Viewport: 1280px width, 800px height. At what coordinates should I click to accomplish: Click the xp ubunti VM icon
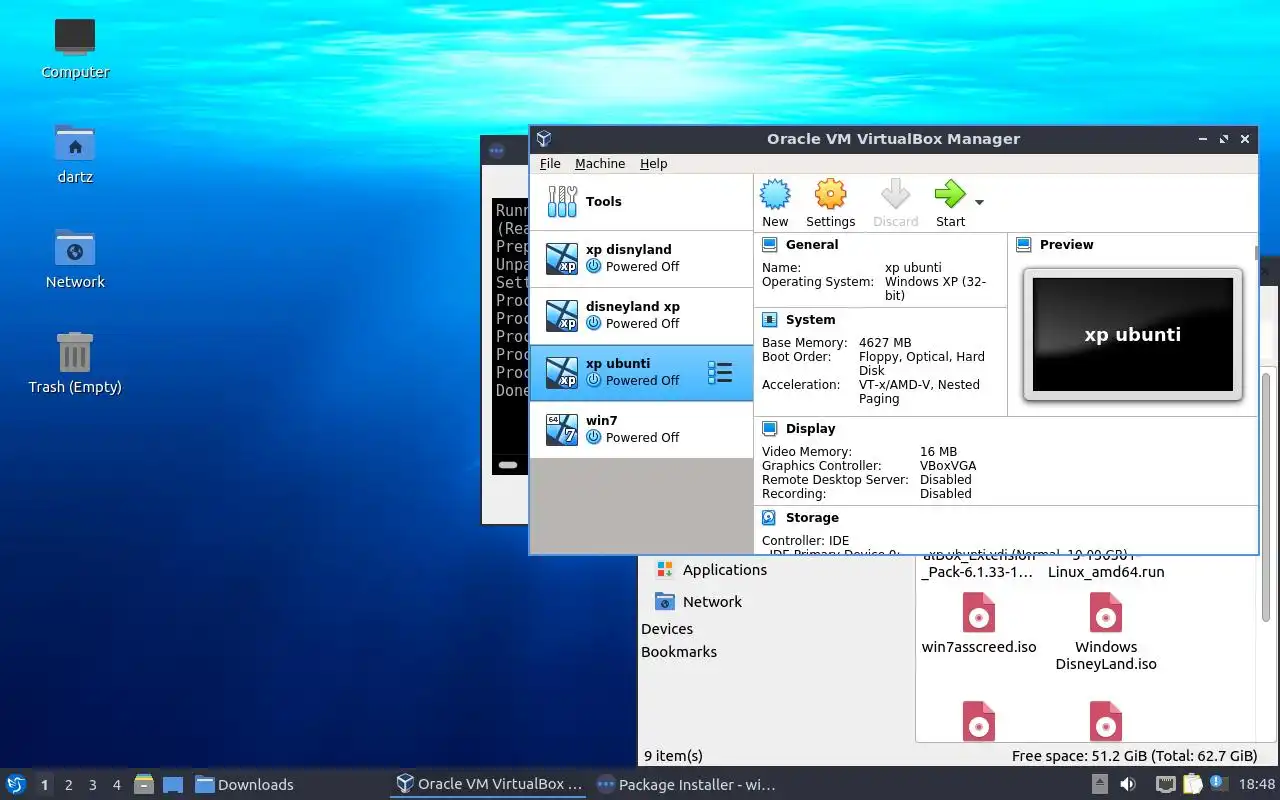[x=562, y=372]
